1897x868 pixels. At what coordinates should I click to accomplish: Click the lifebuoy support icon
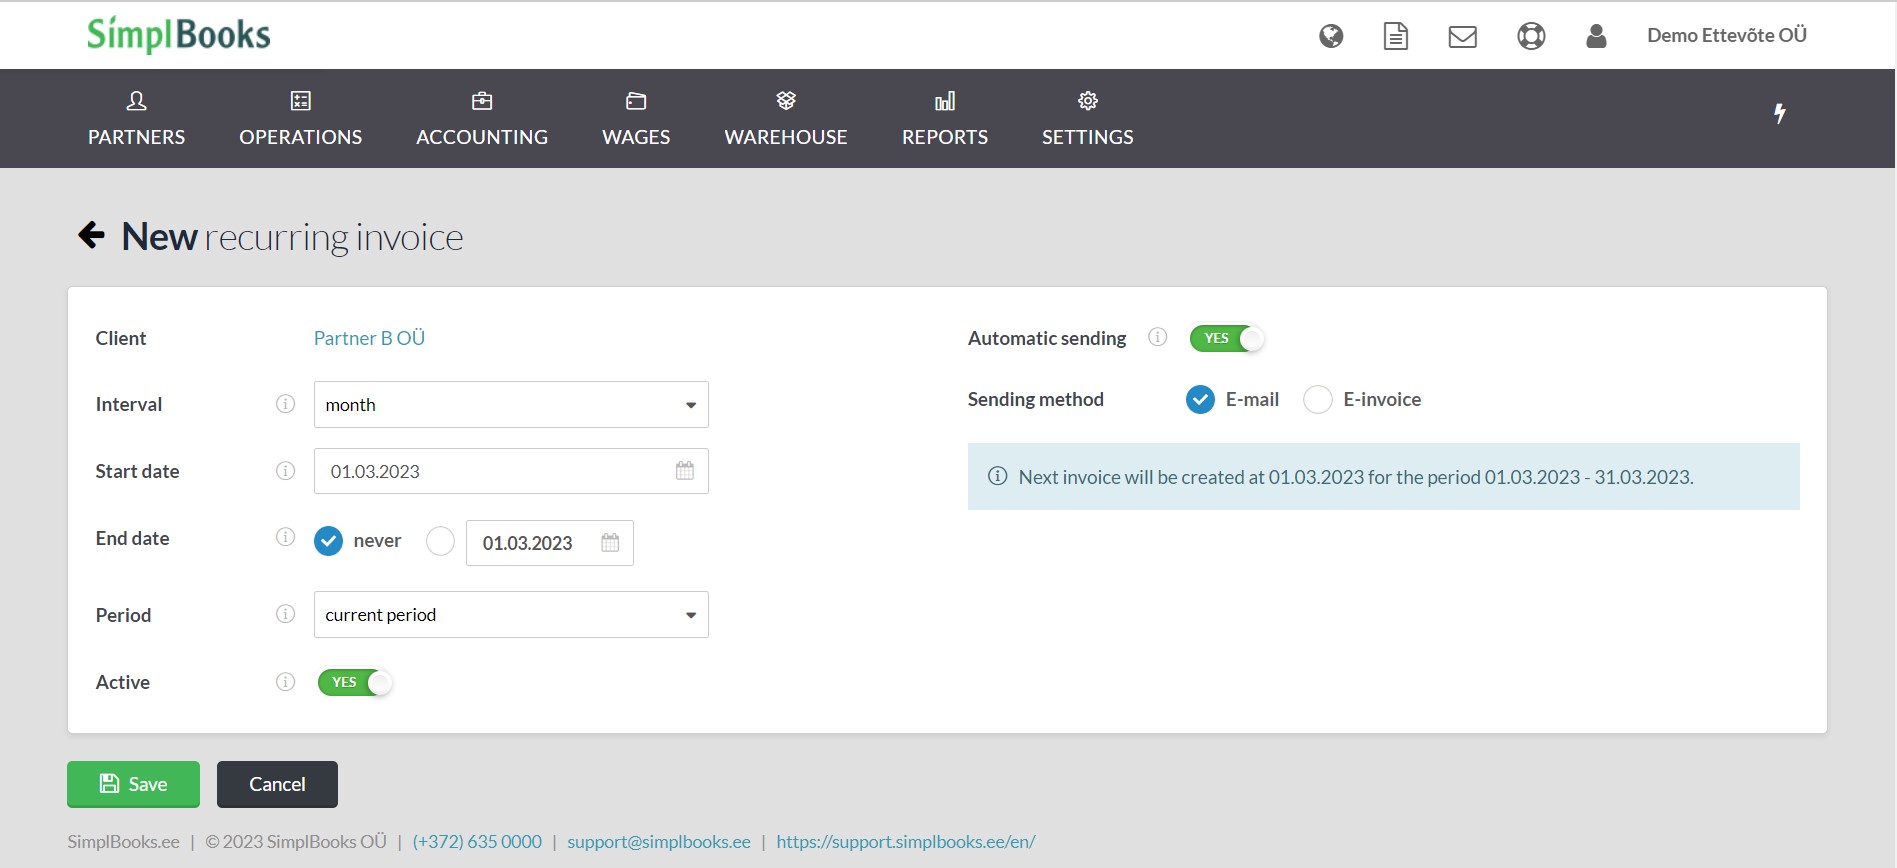tap(1531, 36)
